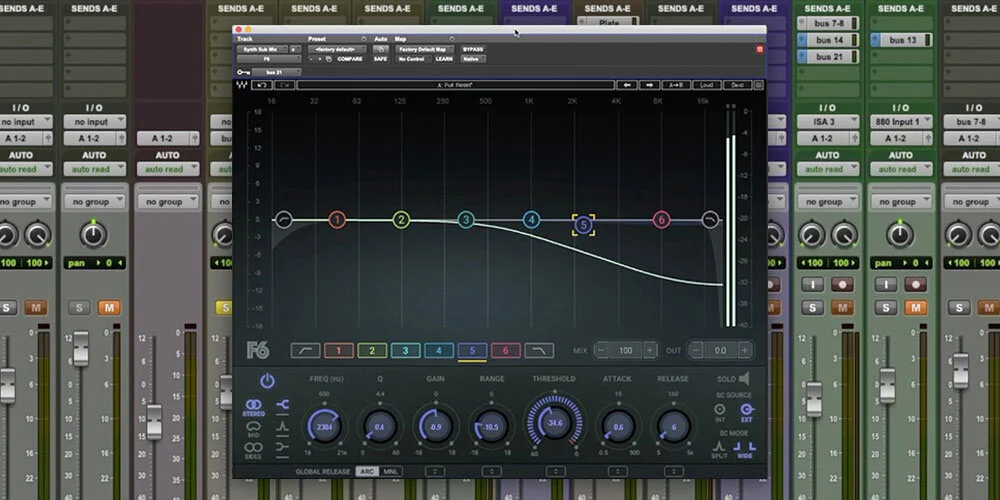Click the MIX value field showing 100
Viewport: 1000px width, 500px height.
pyautogui.click(x=626, y=350)
